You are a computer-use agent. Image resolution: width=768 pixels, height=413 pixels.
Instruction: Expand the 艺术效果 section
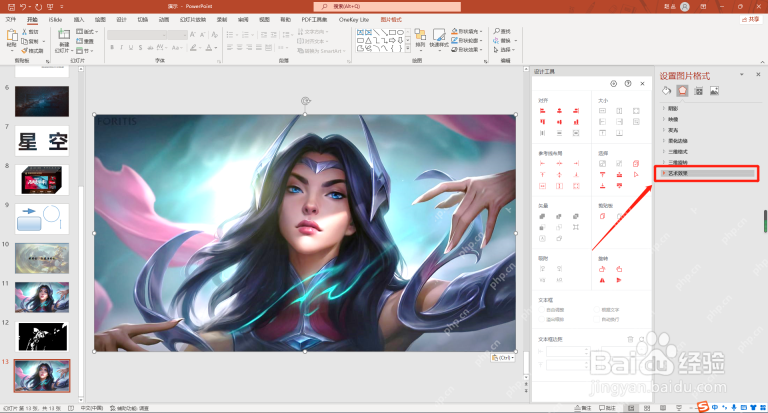[708, 173]
